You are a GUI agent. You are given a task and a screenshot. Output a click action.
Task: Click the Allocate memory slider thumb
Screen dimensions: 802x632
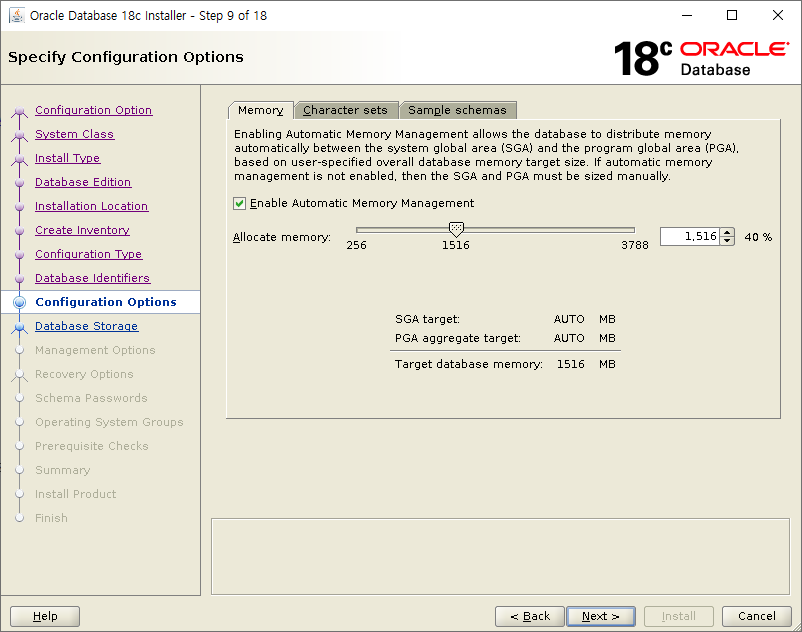click(456, 229)
